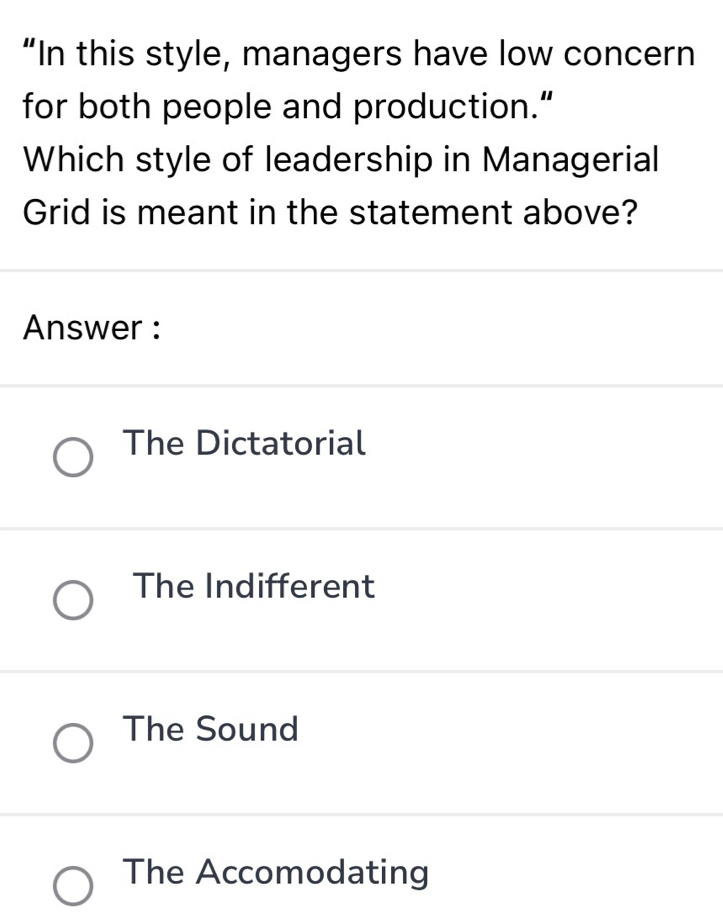723x917 pixels.
Task: Click the label text 'The Dictatorial'
Action: click(244, 442)
